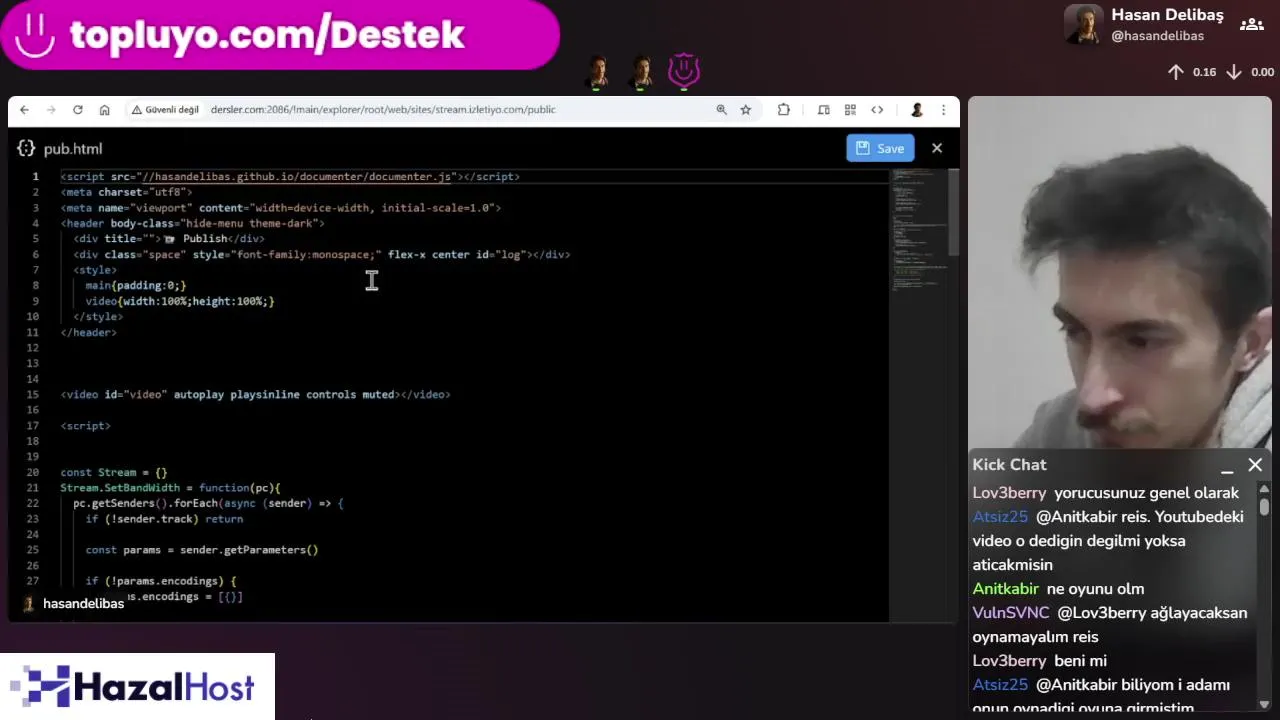Open Hasan Delibaş profile avatar
The width and height of the screenshot is (1280, 720).
click(x=1084, y=25)
